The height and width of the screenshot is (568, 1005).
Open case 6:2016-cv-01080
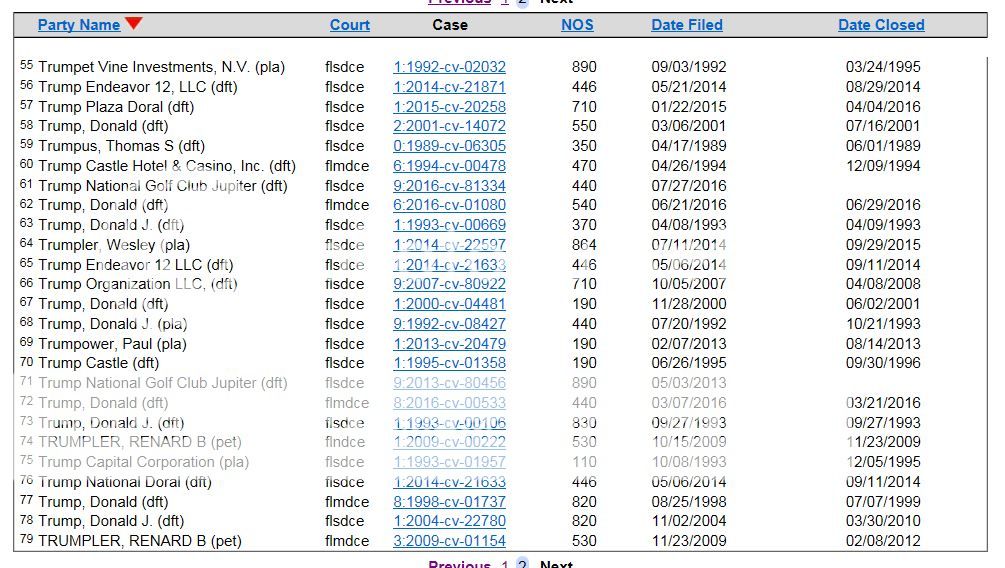click(x=449, y=205)
